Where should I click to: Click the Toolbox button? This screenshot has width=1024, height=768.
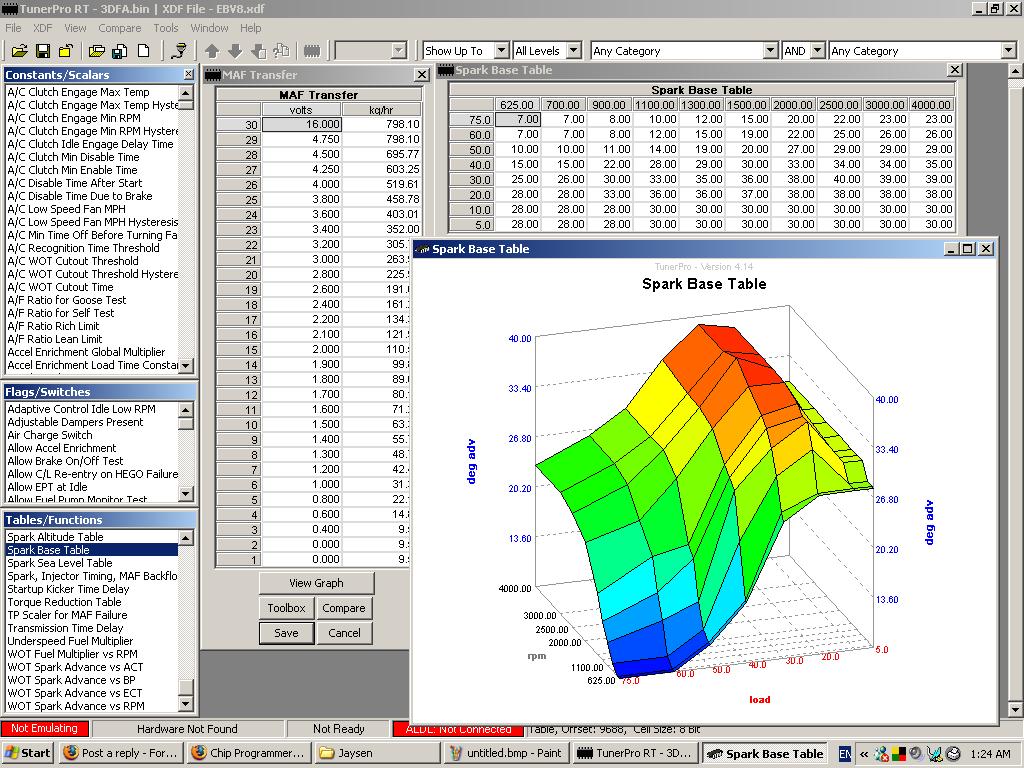286,608
